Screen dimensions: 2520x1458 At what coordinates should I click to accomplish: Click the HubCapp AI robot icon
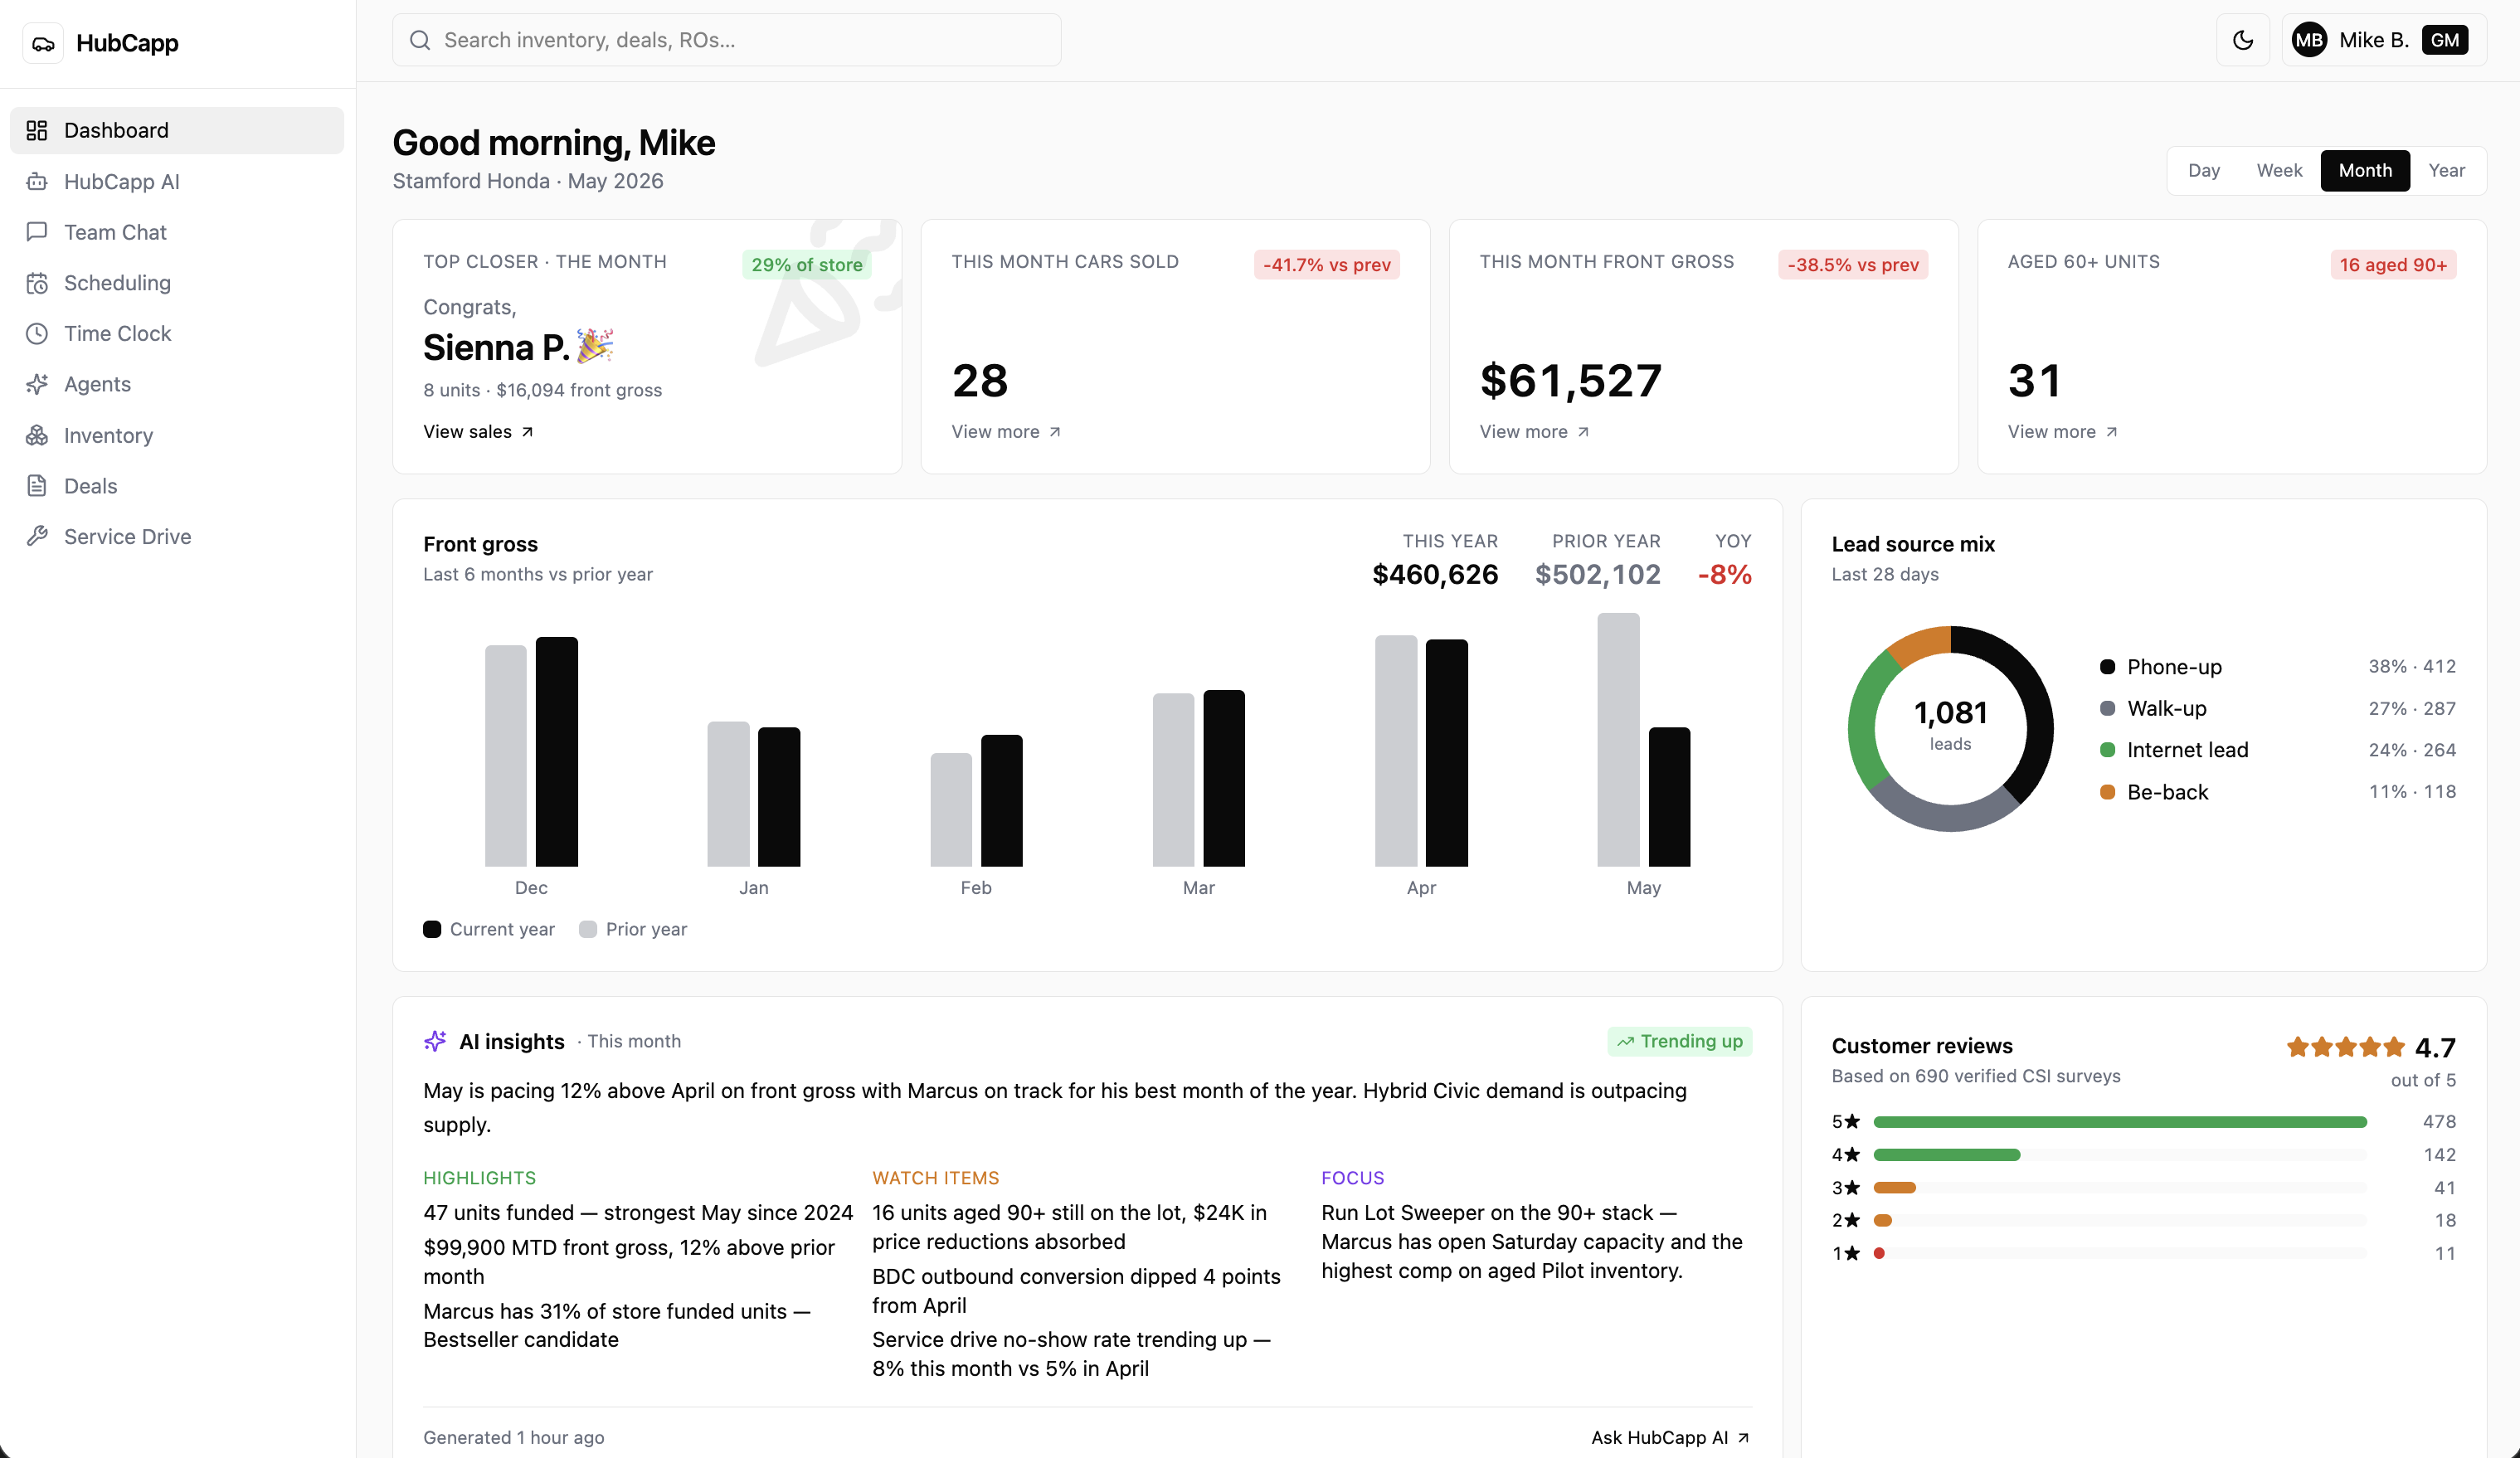pos(37,181)
